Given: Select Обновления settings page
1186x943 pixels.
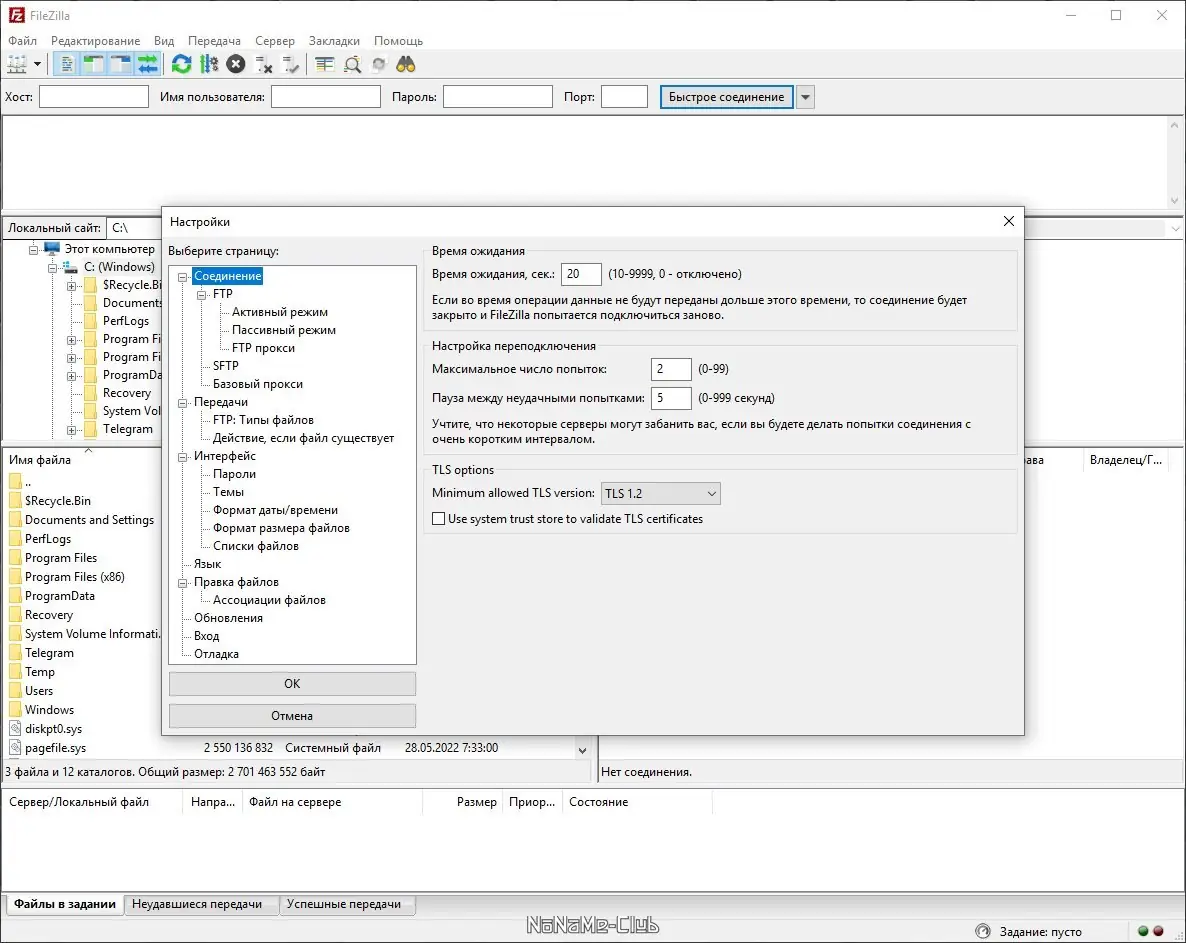Looking at the screenshot, I should pos(228,618).
